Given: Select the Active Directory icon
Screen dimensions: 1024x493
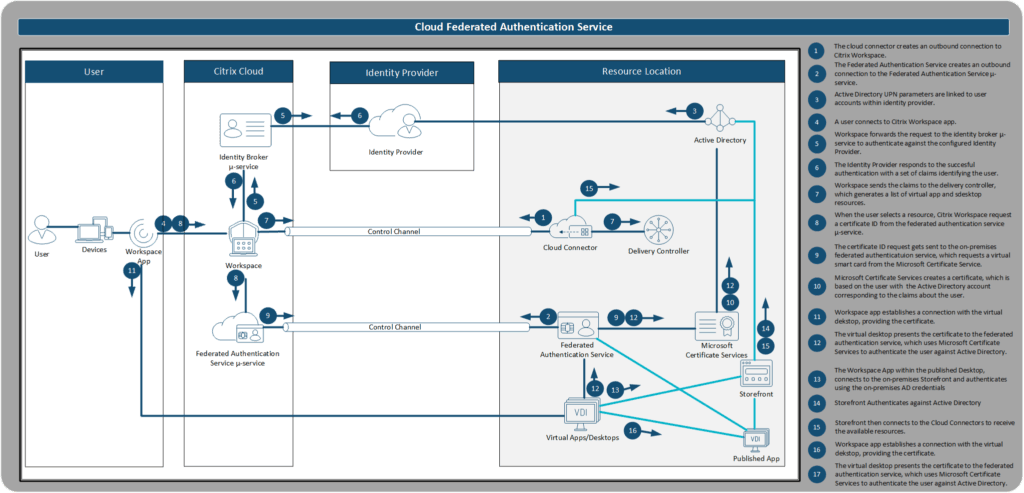Looking at the screenshot, I should (720, 119).
